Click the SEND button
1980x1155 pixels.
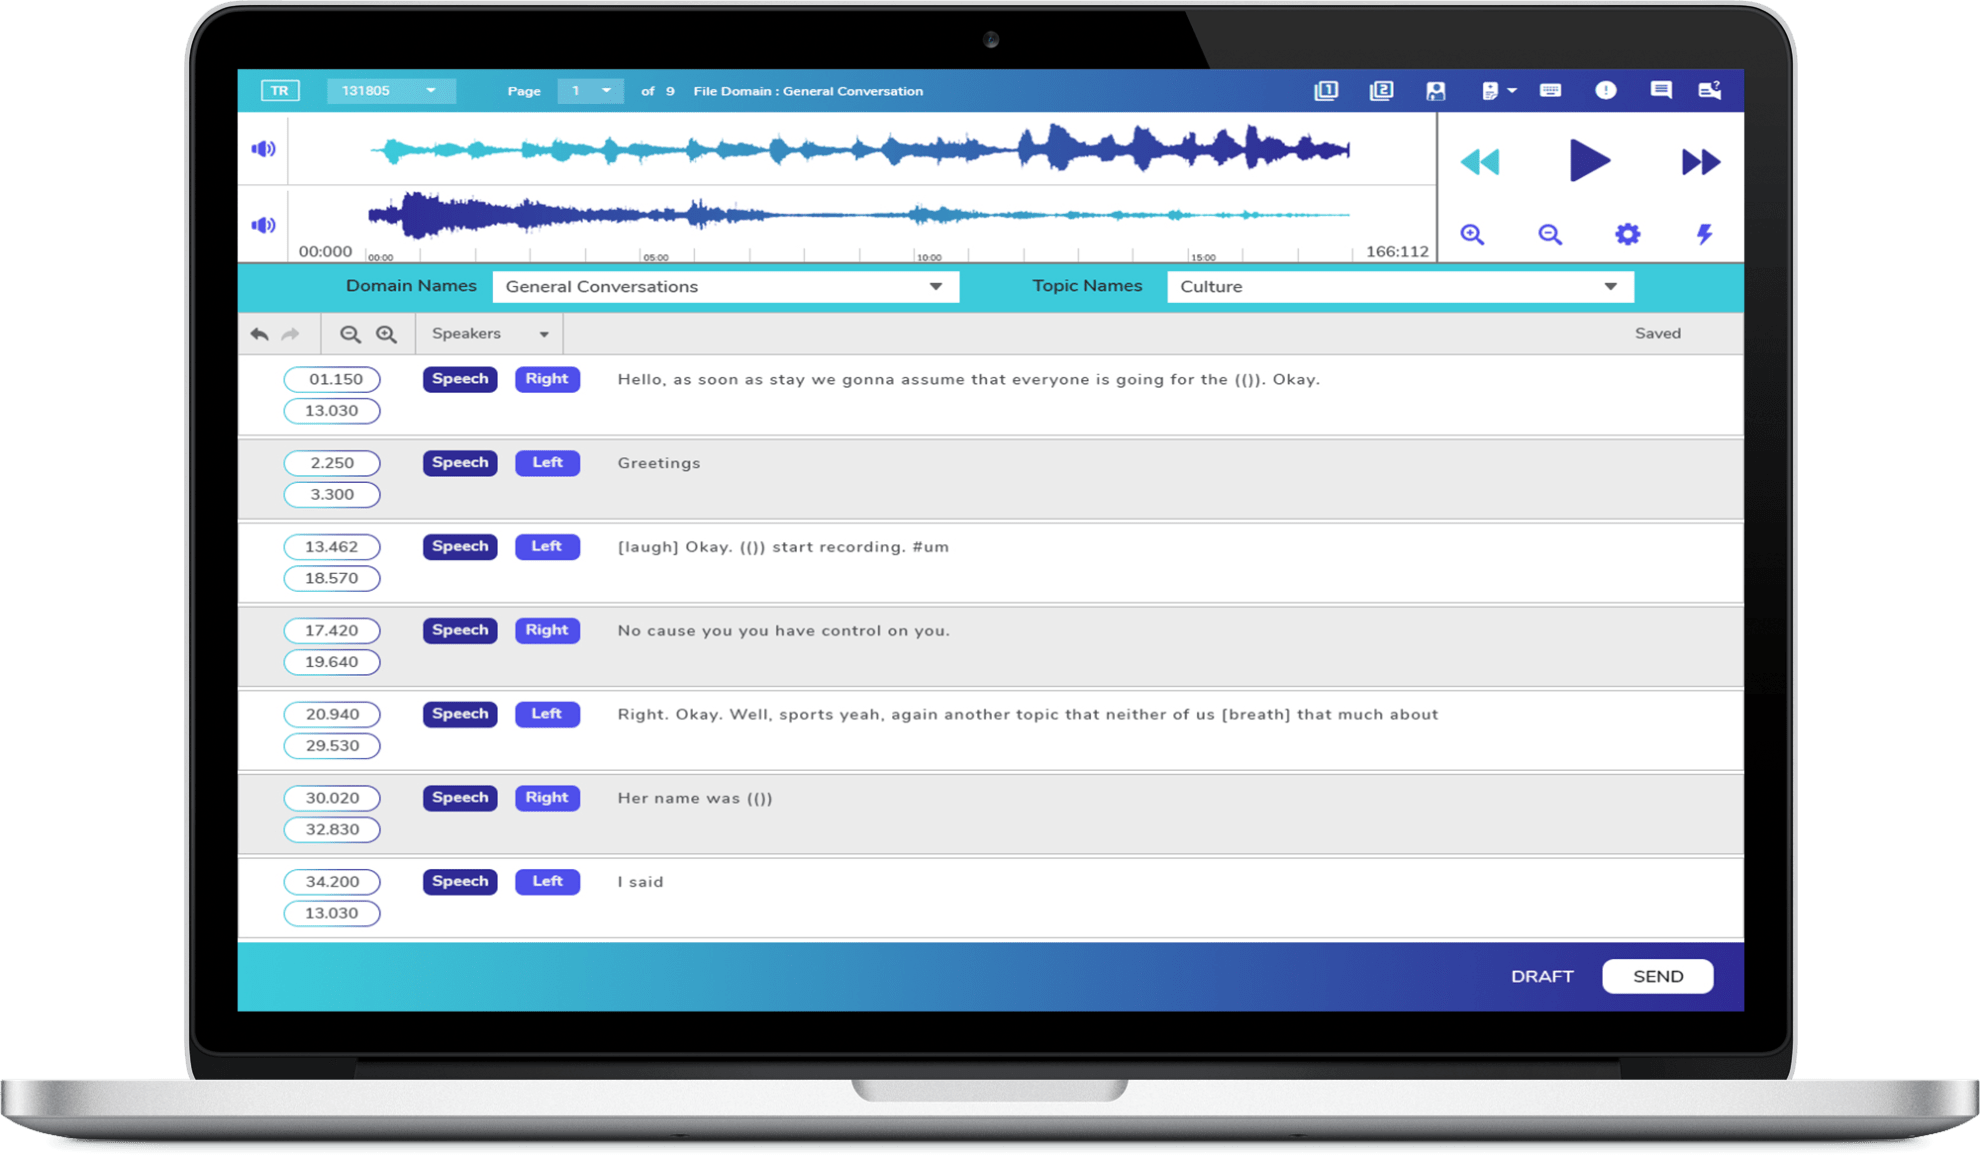coord(1657,976)
